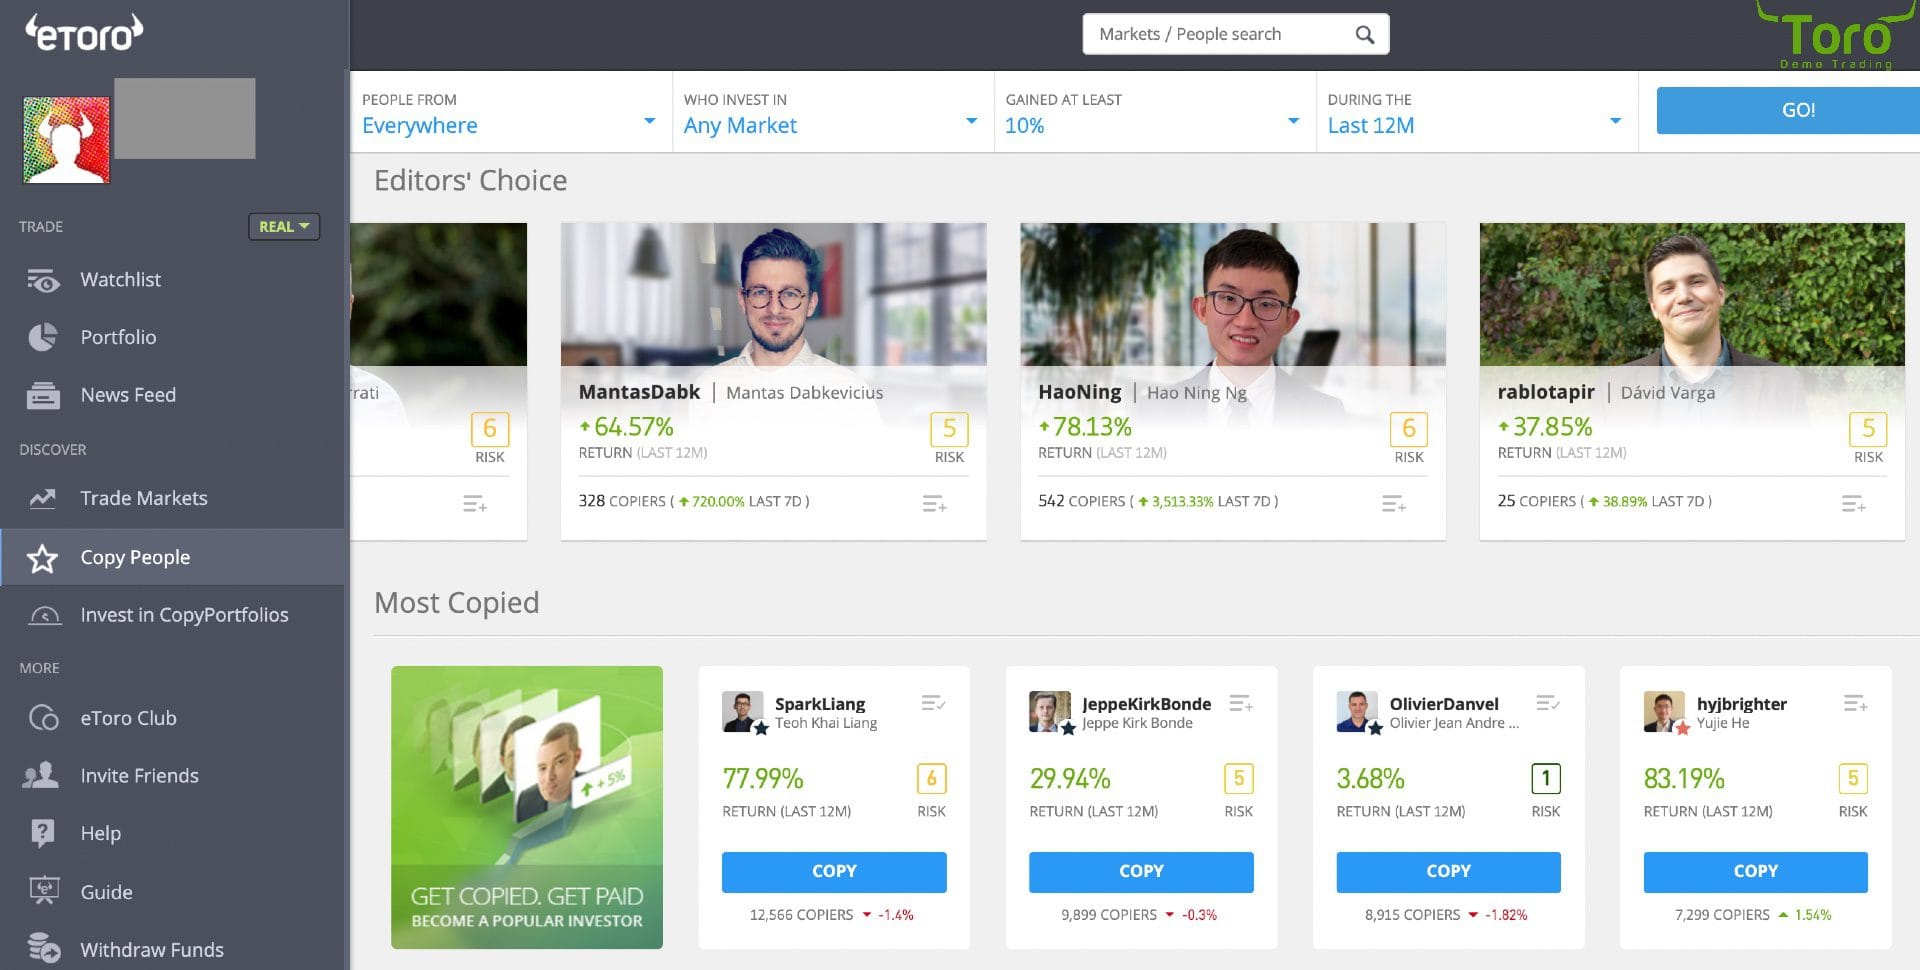Click the Withdraw Funds coins icon
The width and height of the screenshot is (1920, 970).
43,947
